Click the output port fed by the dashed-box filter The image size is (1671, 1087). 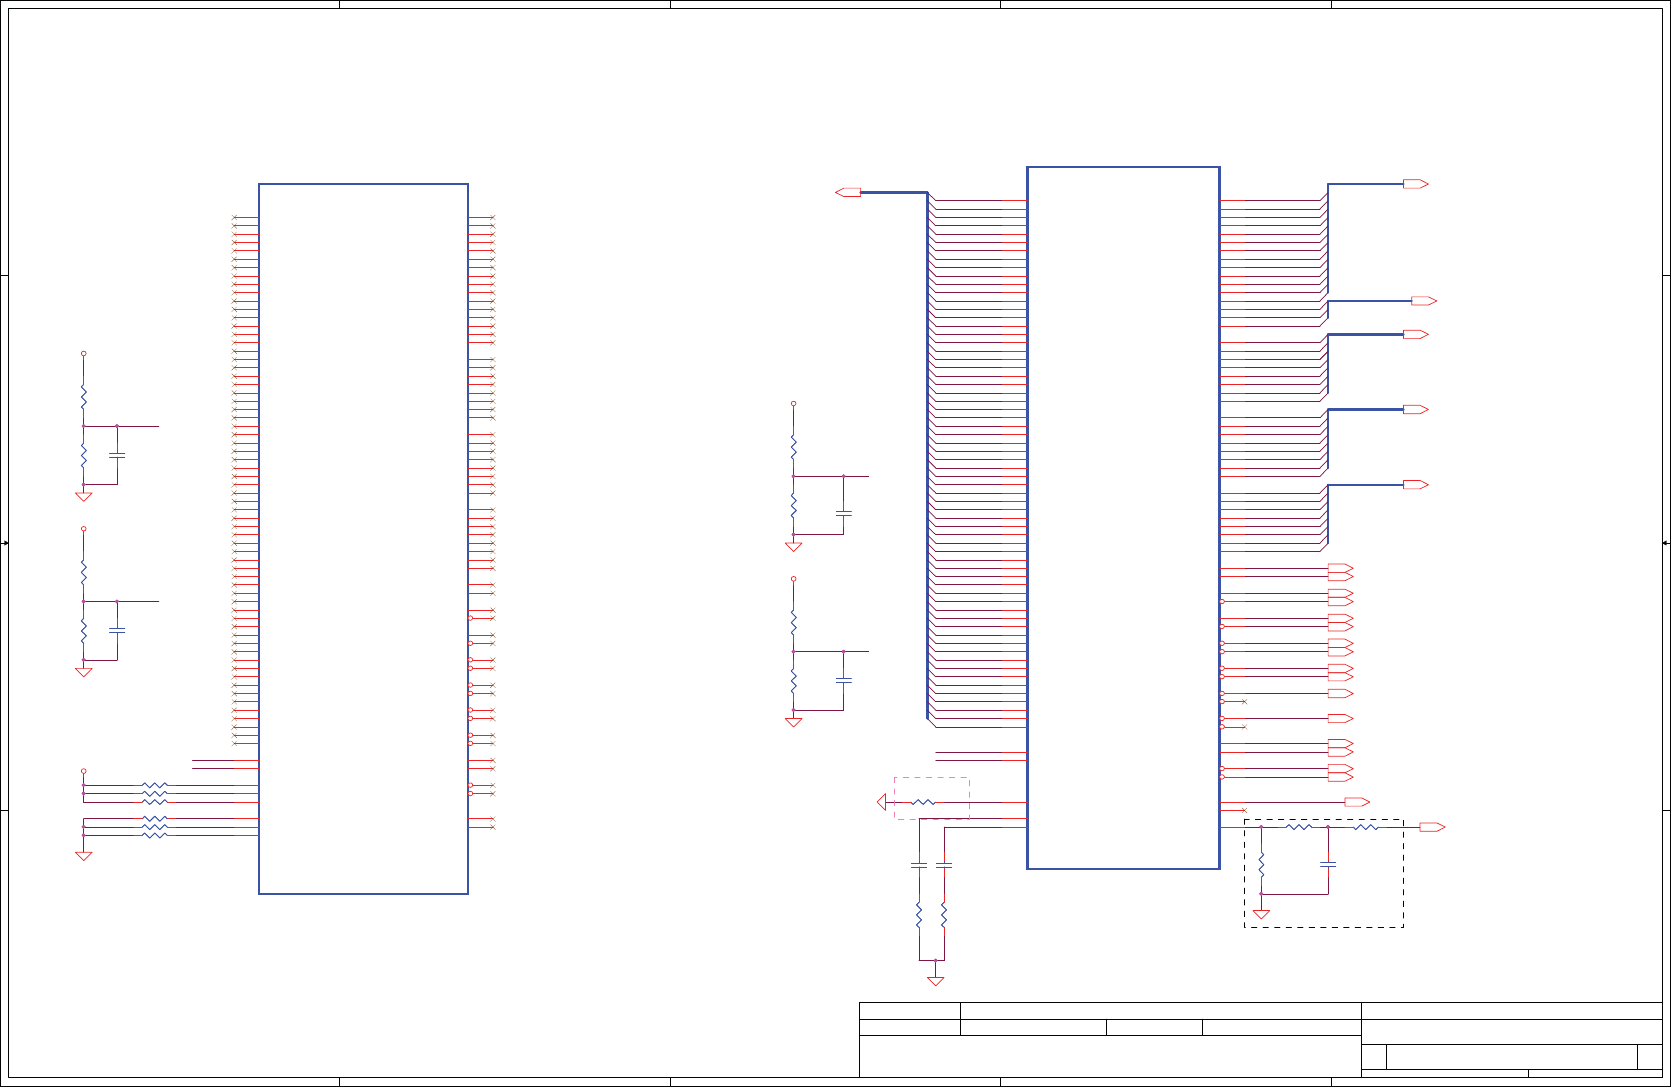1432,827
